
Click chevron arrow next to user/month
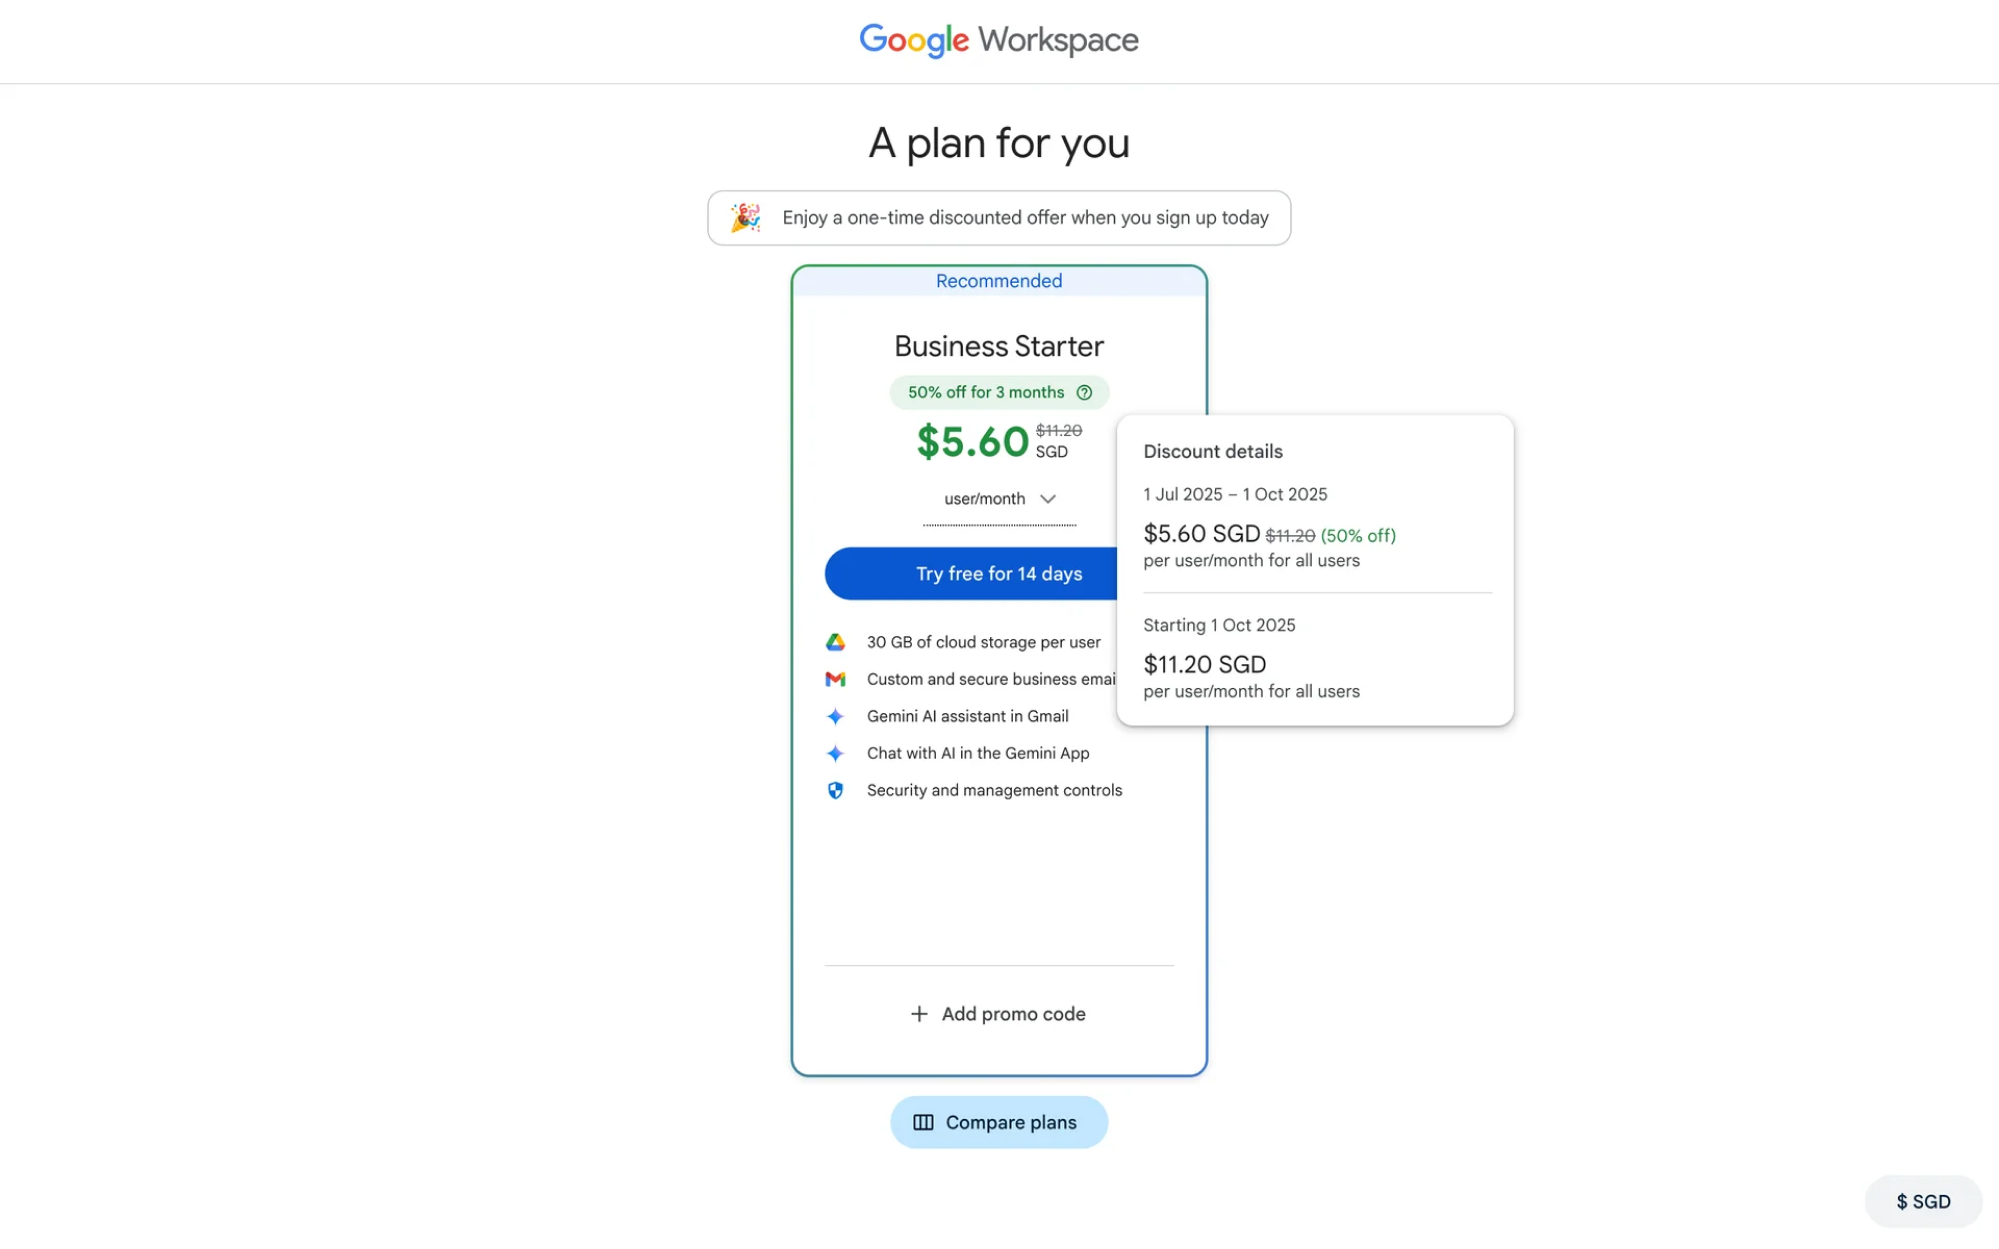coord(1047,499)
